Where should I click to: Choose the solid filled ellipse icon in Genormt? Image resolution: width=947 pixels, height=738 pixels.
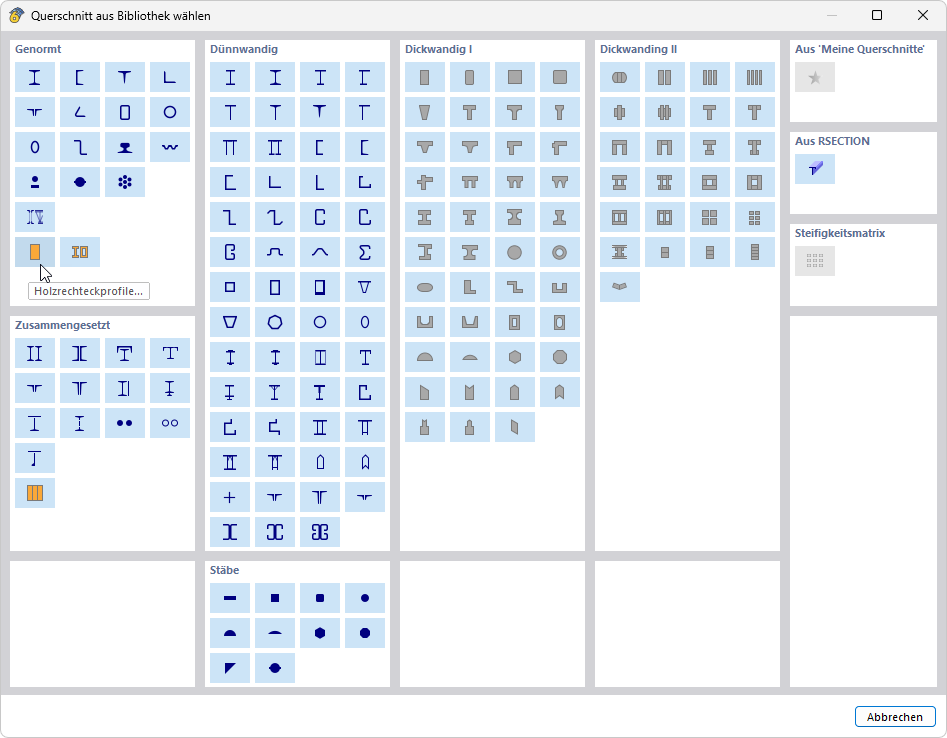click(x=80, y=182)
